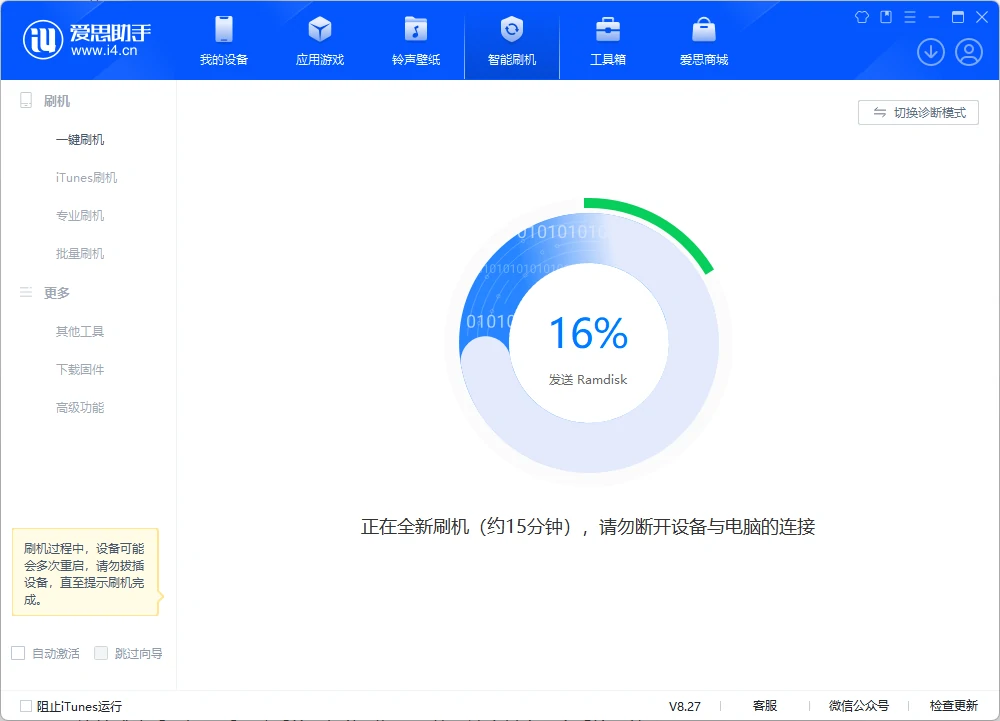This screenshot has height=721, width=1000.
Task: Click the feedback bookmark icon in title bar
Action: point(886,17)
